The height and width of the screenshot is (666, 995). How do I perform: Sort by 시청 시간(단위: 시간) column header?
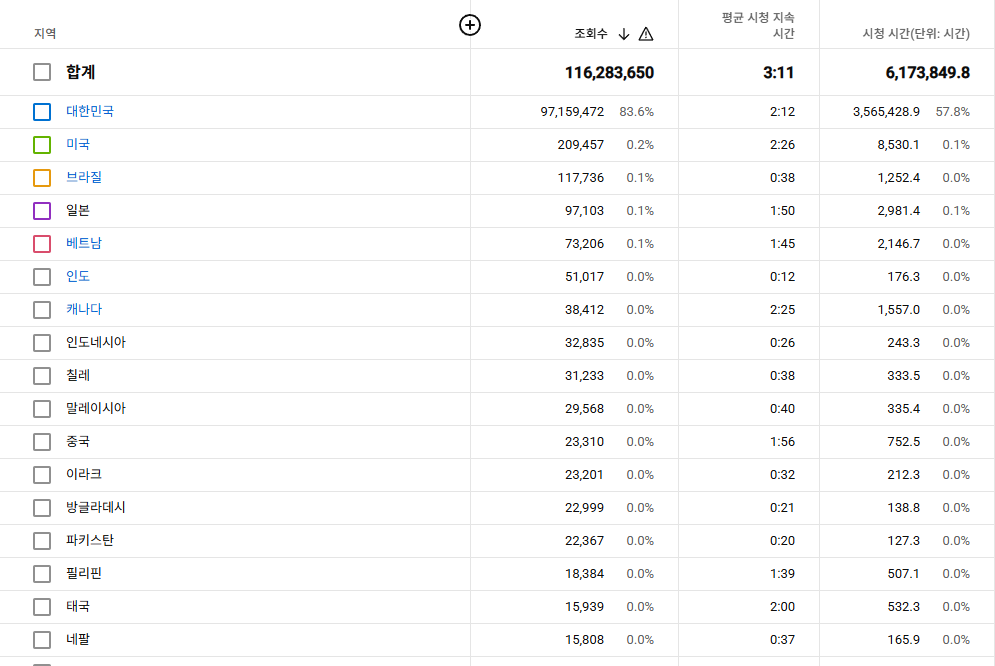click(916, 34)
